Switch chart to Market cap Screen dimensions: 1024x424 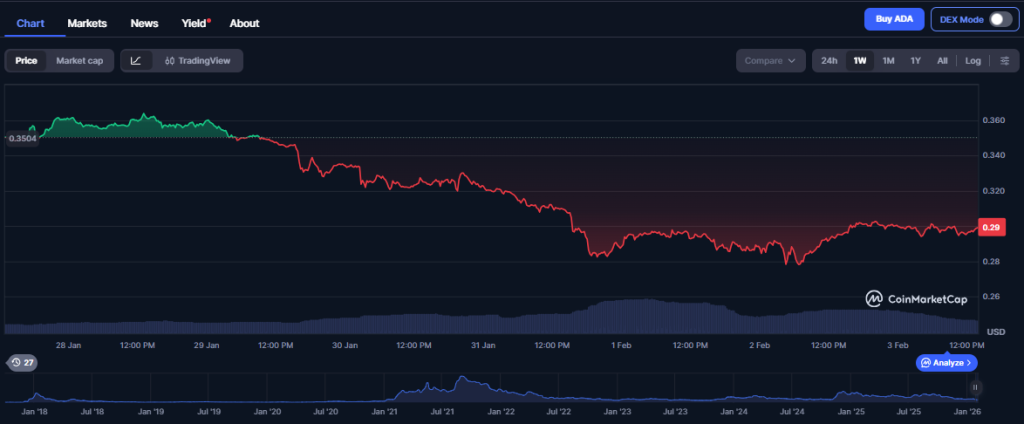(79, 61)
